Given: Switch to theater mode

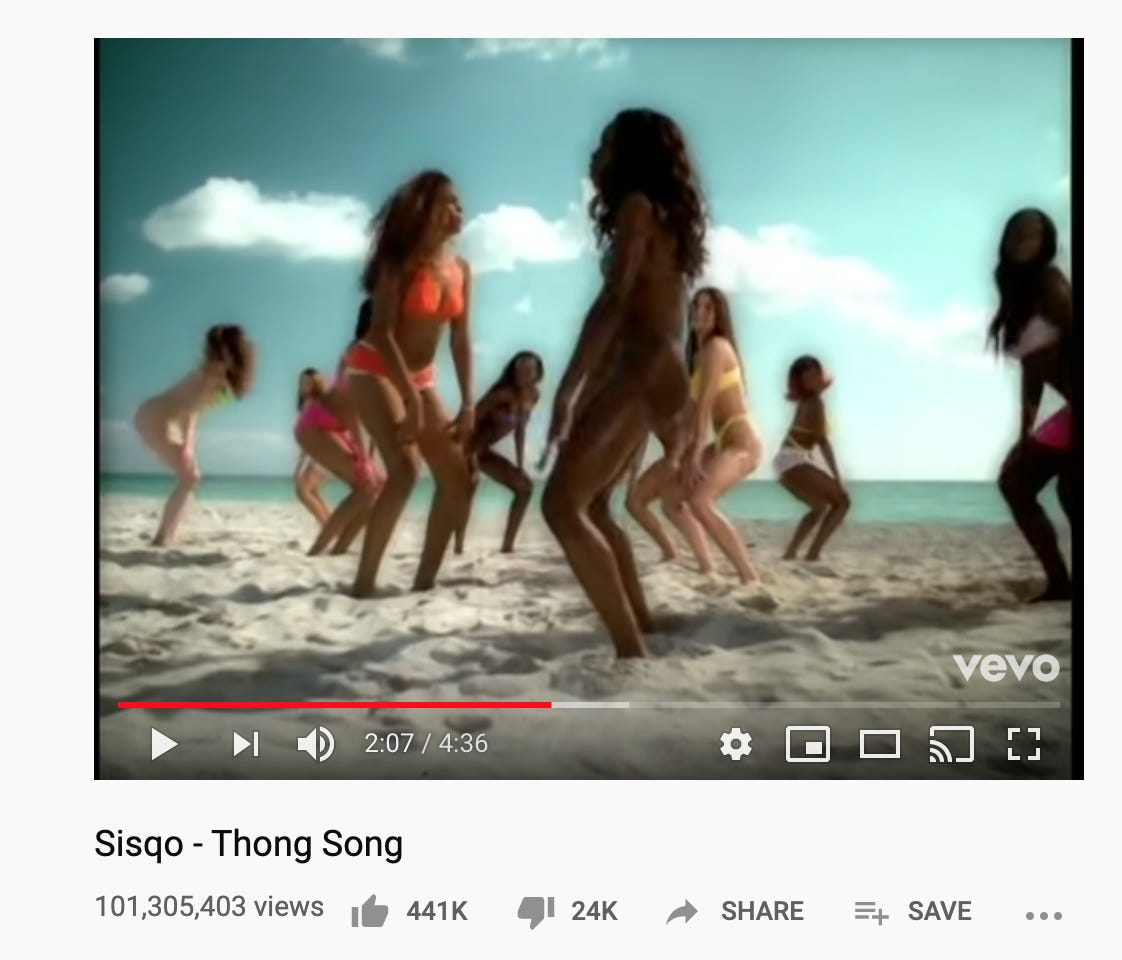Looking at the screenshot, I should (879, 744).
